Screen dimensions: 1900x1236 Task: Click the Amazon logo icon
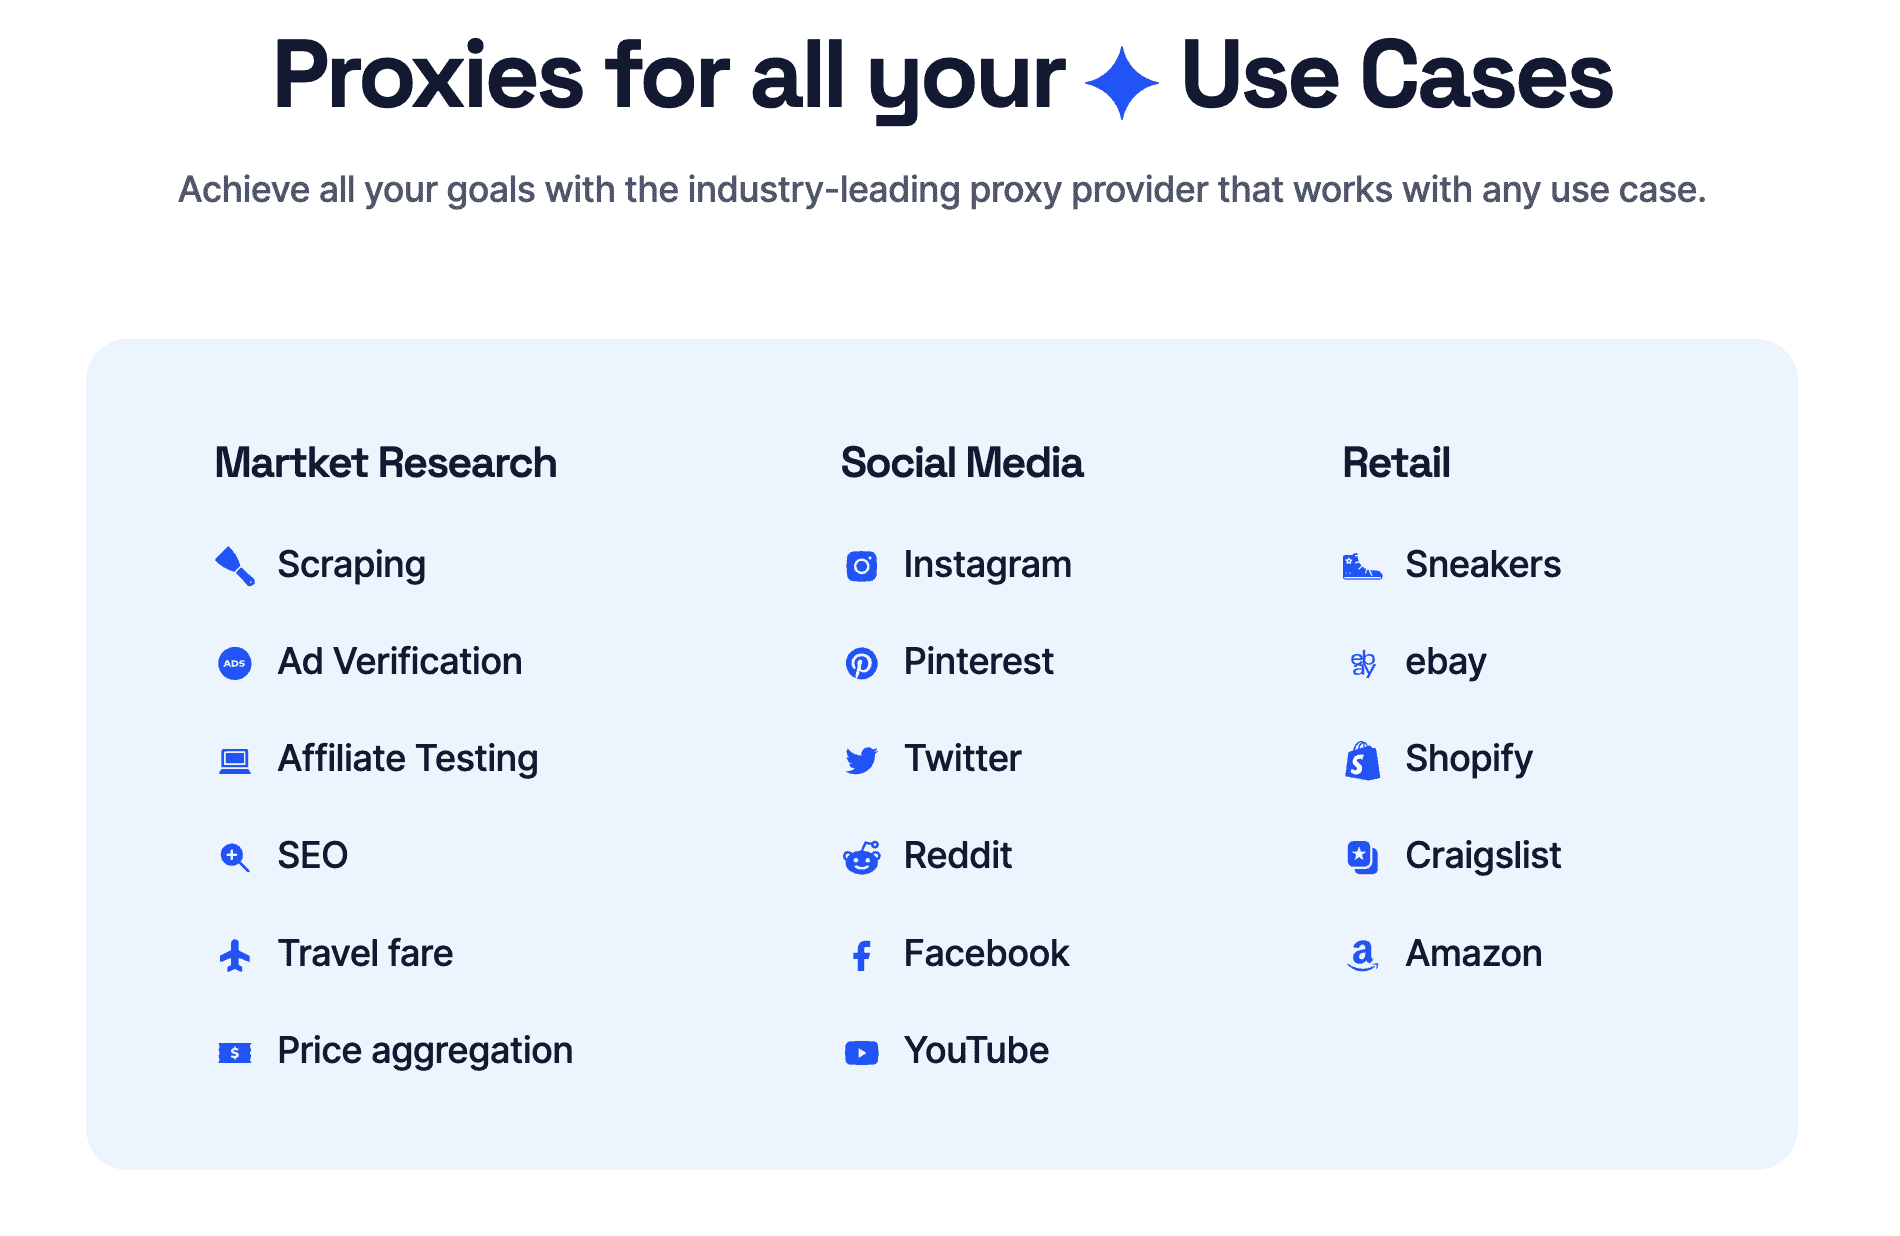pyautogui.click(x=1362, y=955)
